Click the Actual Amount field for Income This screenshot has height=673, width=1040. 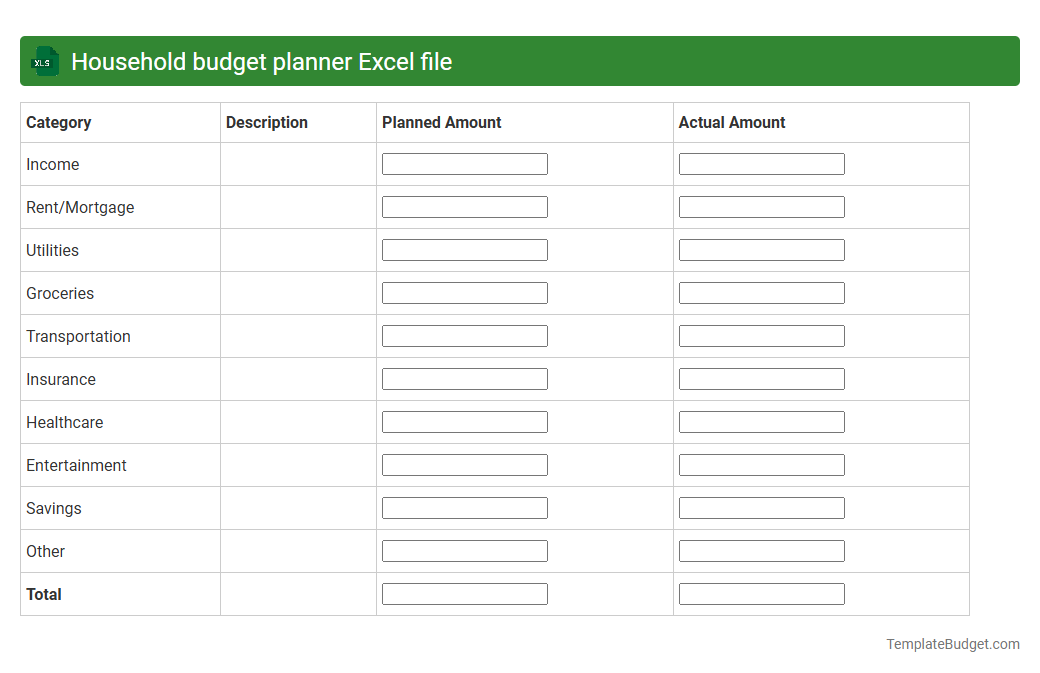761,163
